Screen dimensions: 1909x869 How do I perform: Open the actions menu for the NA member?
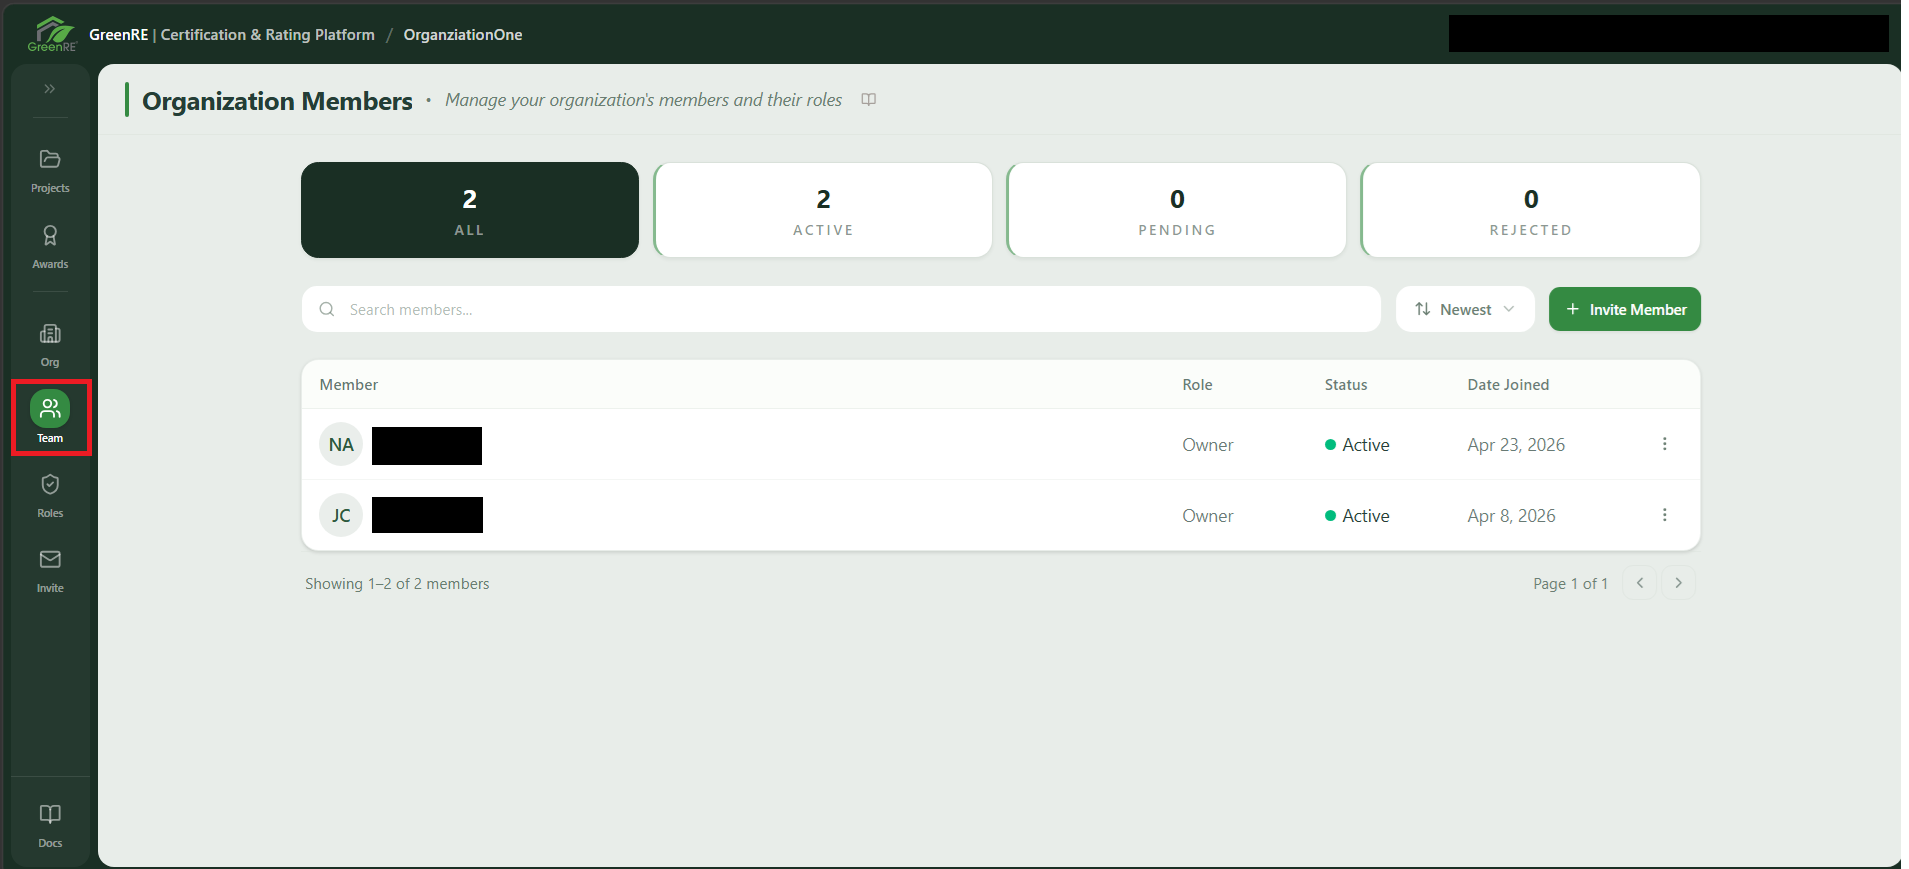click(1665, 444)
